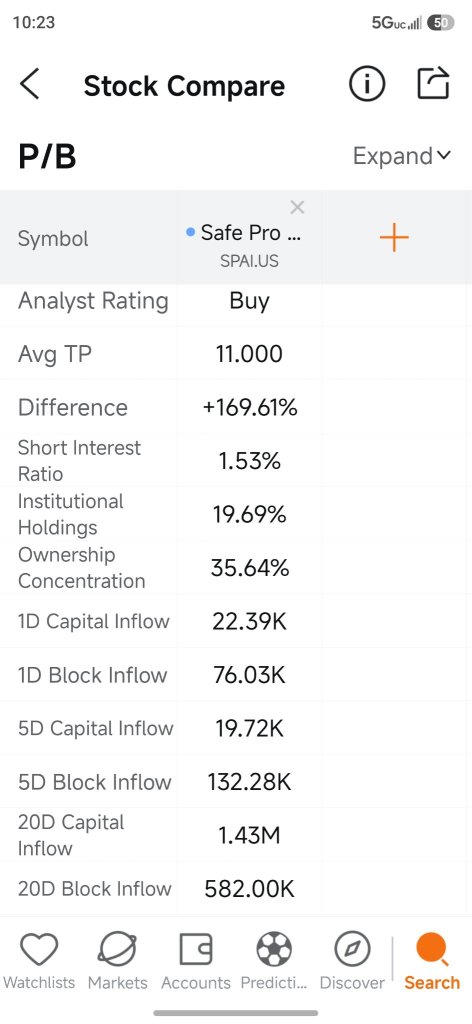Add a stock with the orange plus
Viewport: 472px width, 1024px height.
tap(394, 238)
